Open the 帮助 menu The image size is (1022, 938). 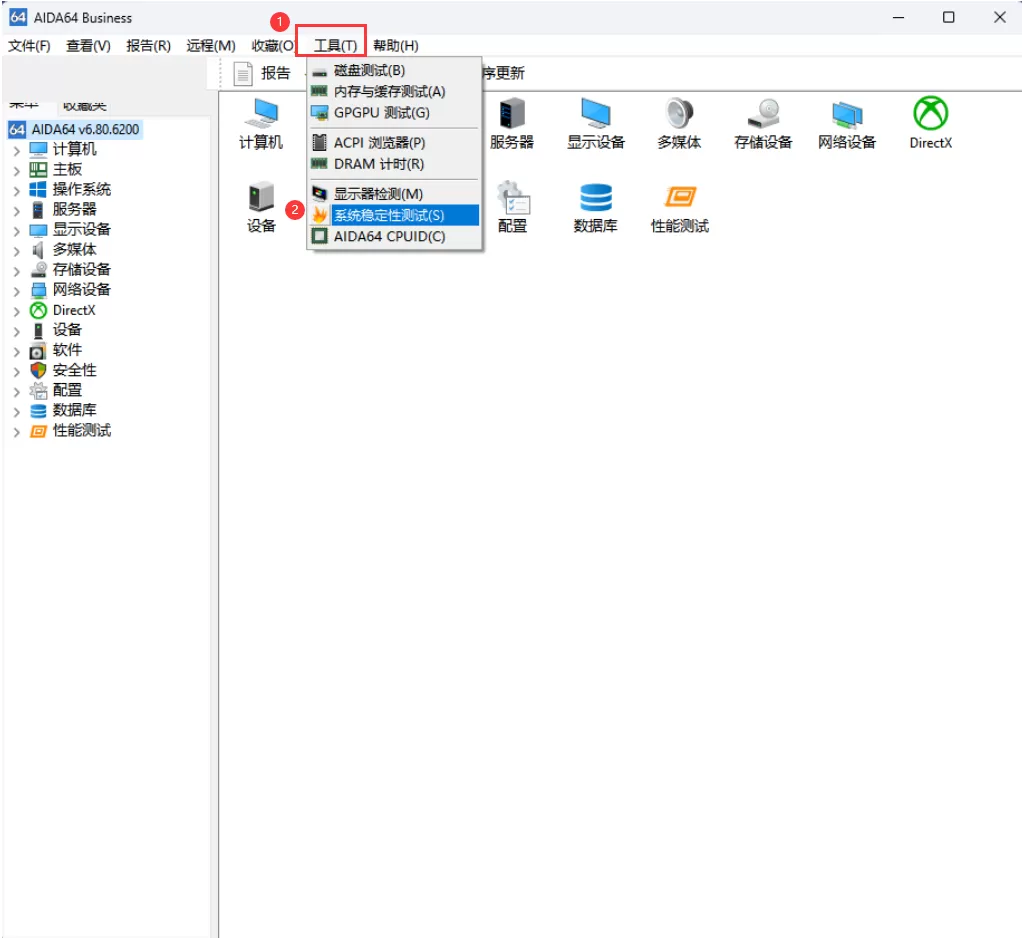[394, 45]
